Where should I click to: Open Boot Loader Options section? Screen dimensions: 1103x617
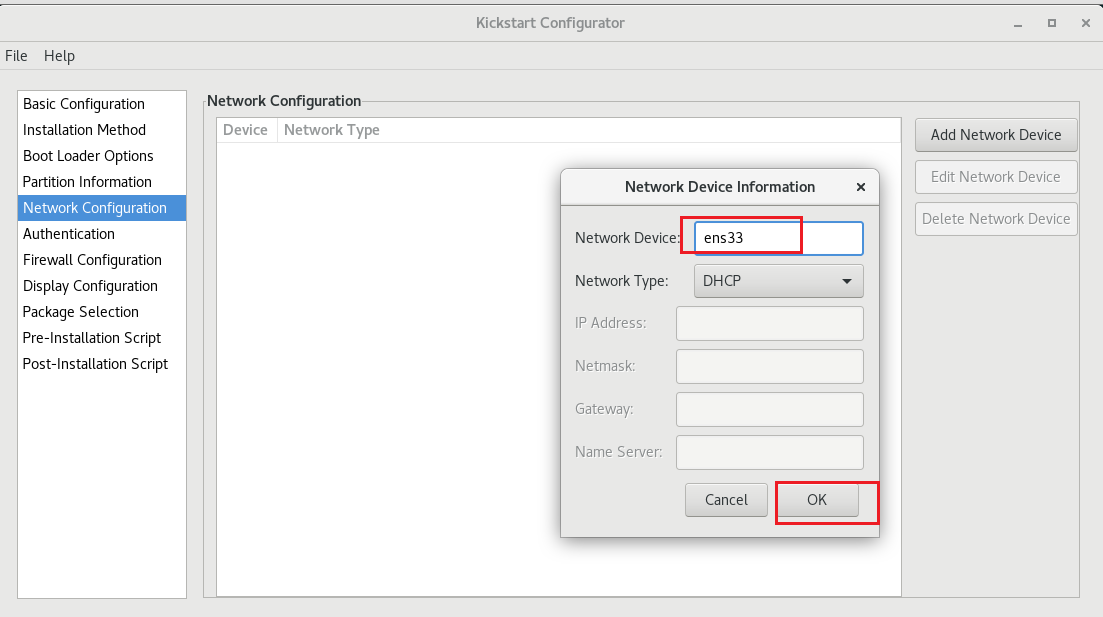88,156
